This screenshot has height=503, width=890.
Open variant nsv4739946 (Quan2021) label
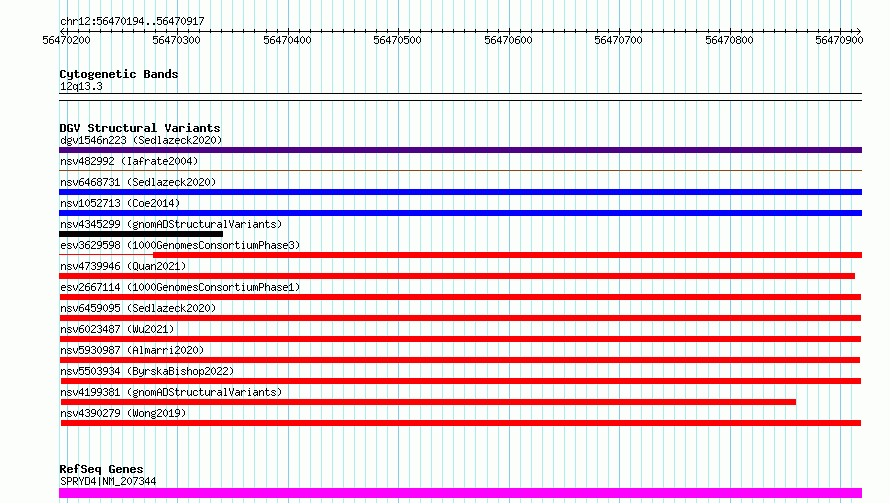point(123,266)
